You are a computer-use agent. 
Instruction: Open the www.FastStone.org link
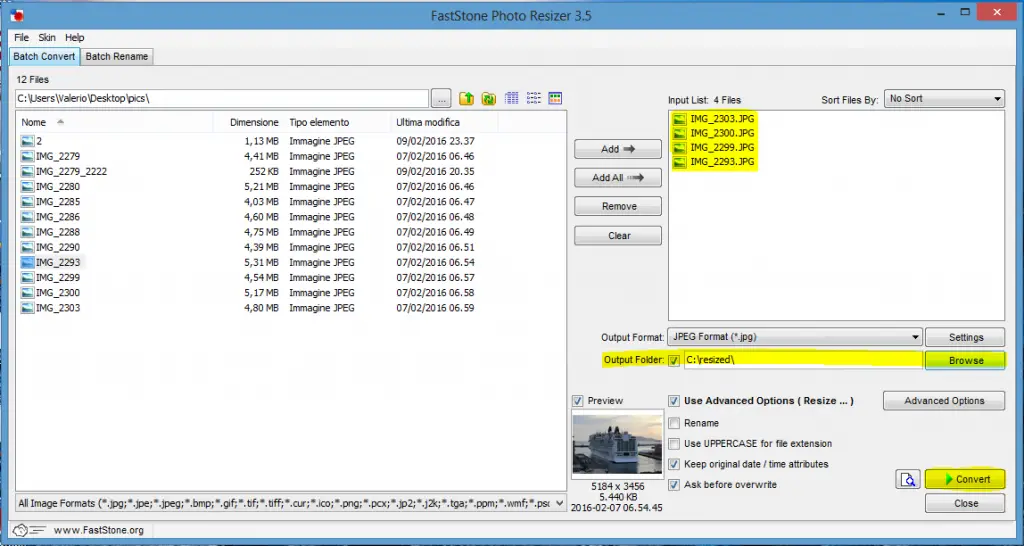click(99, 530)
